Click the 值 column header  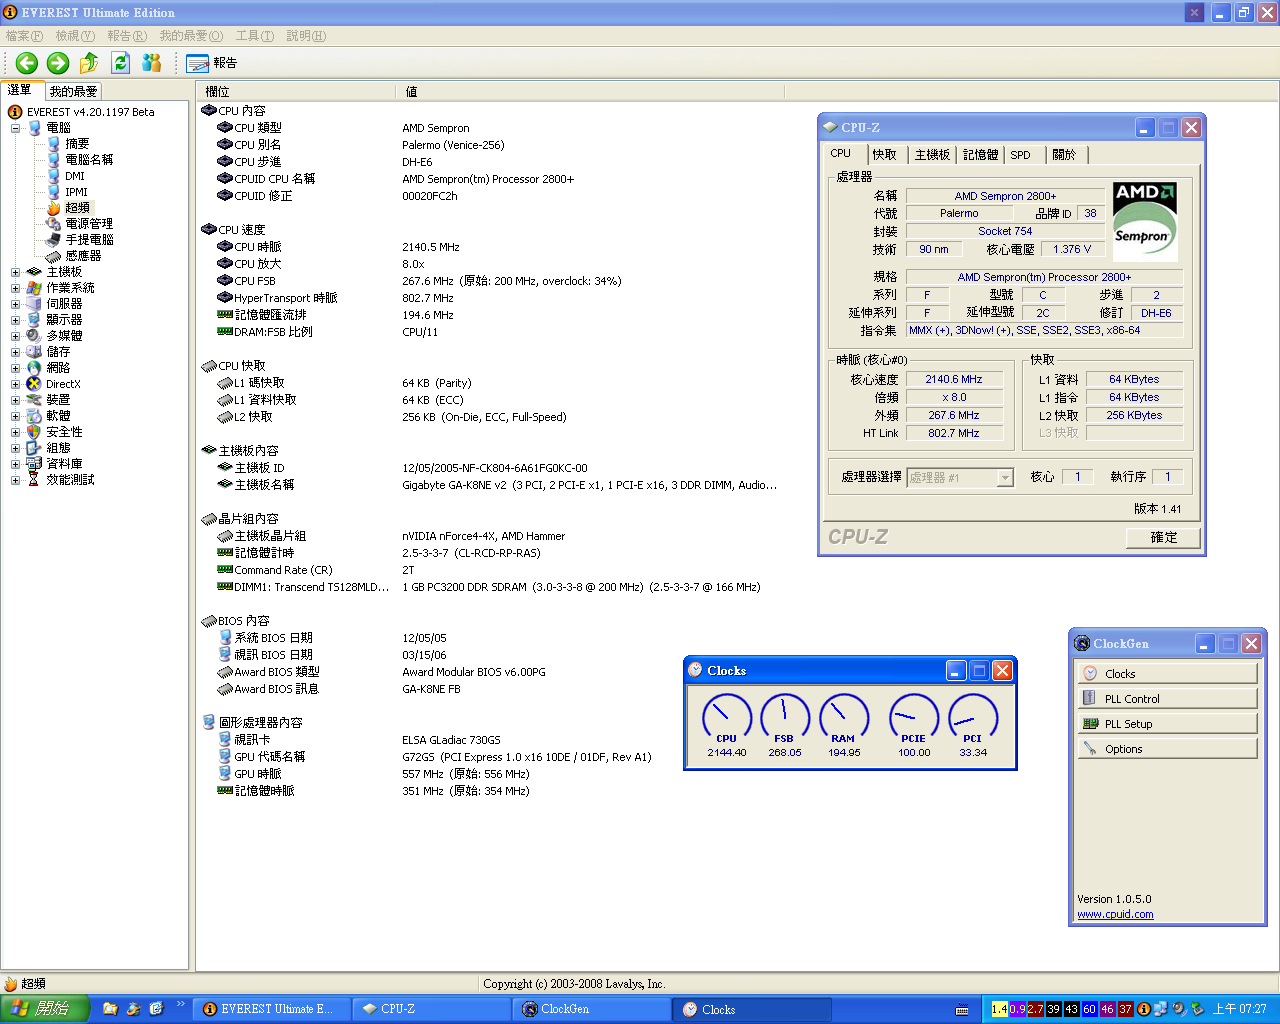tap(590, 91)
